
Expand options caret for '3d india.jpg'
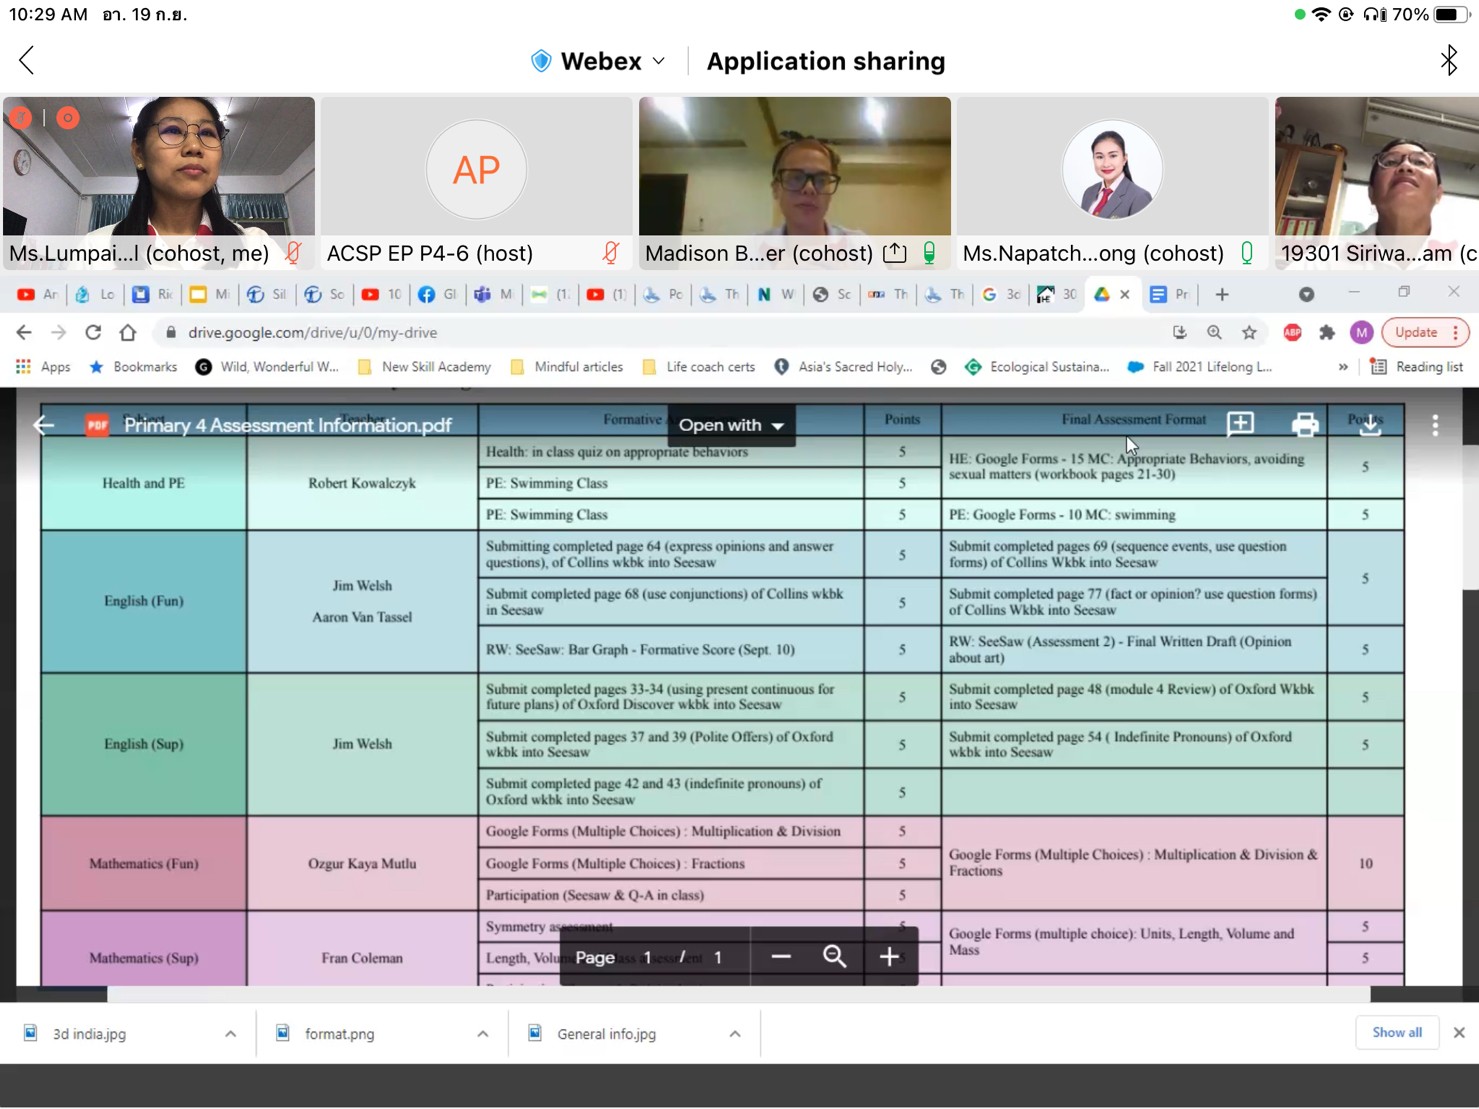tap(231, 1034)
